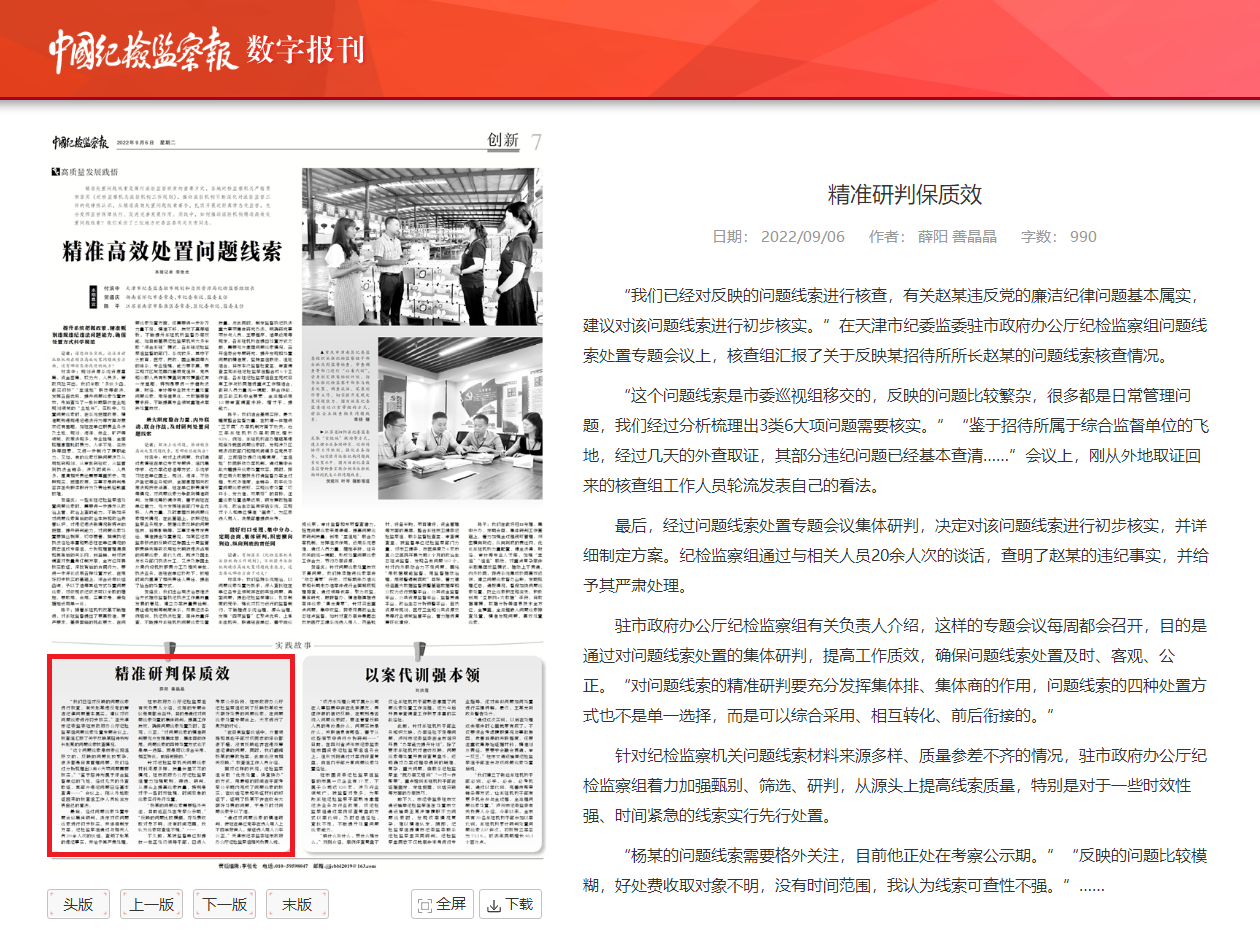Select the 以案代训强本领 article block on the newspaper page
This screenshot has height=952, width=1260.
pos(421,756)
